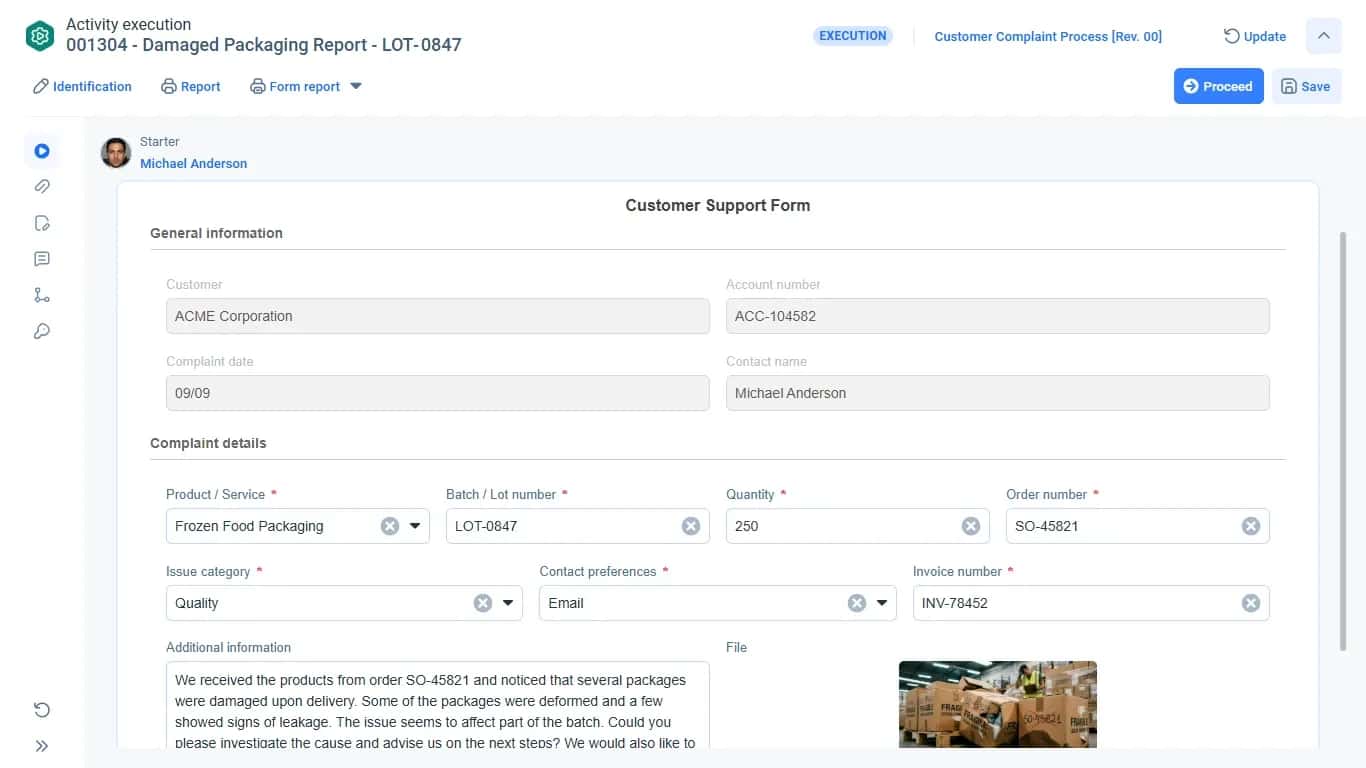Select the play-circle execution icon in sidebar
Viewport: 1366px width, 768px height.
point(42,151)
